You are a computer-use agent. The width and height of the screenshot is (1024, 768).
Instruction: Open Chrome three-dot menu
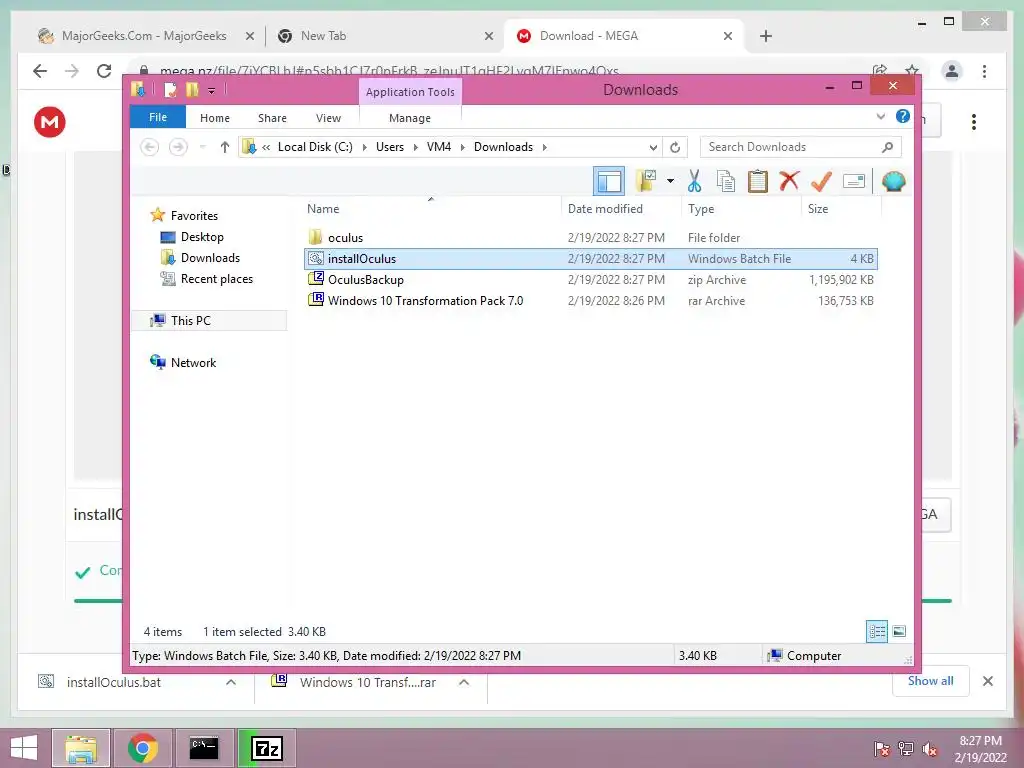984,71
